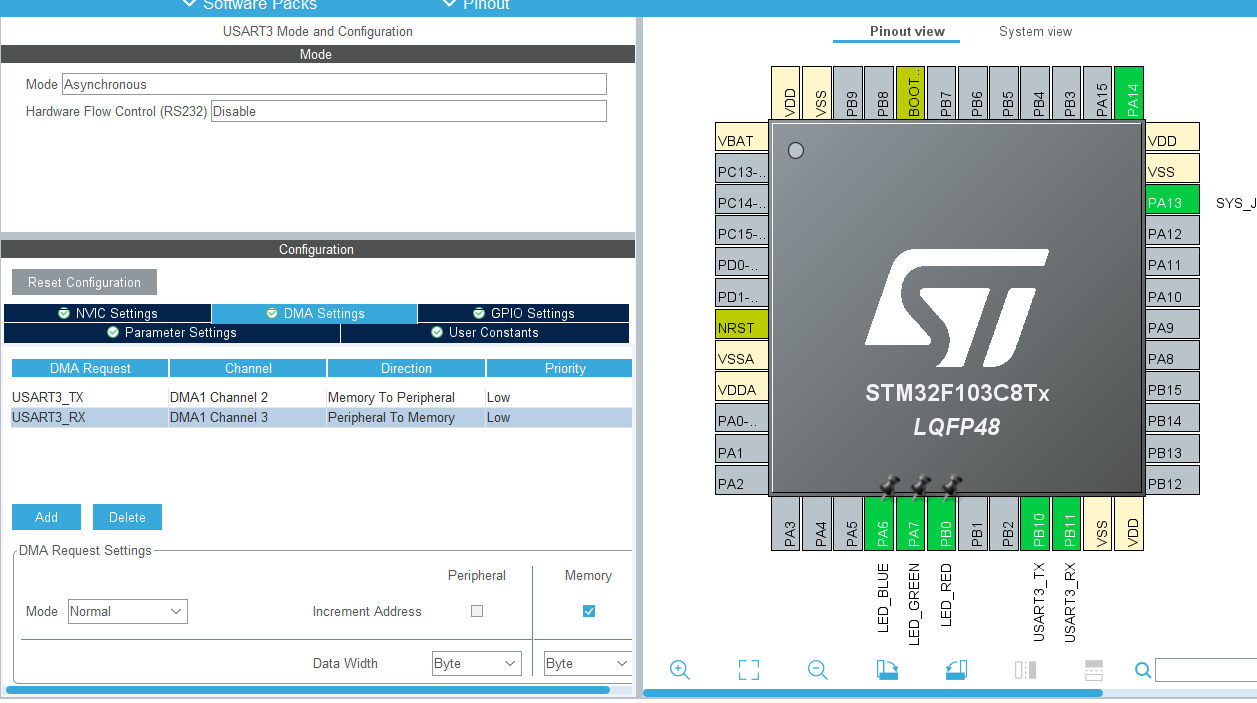Fit the chip to the window

(749, 670)
